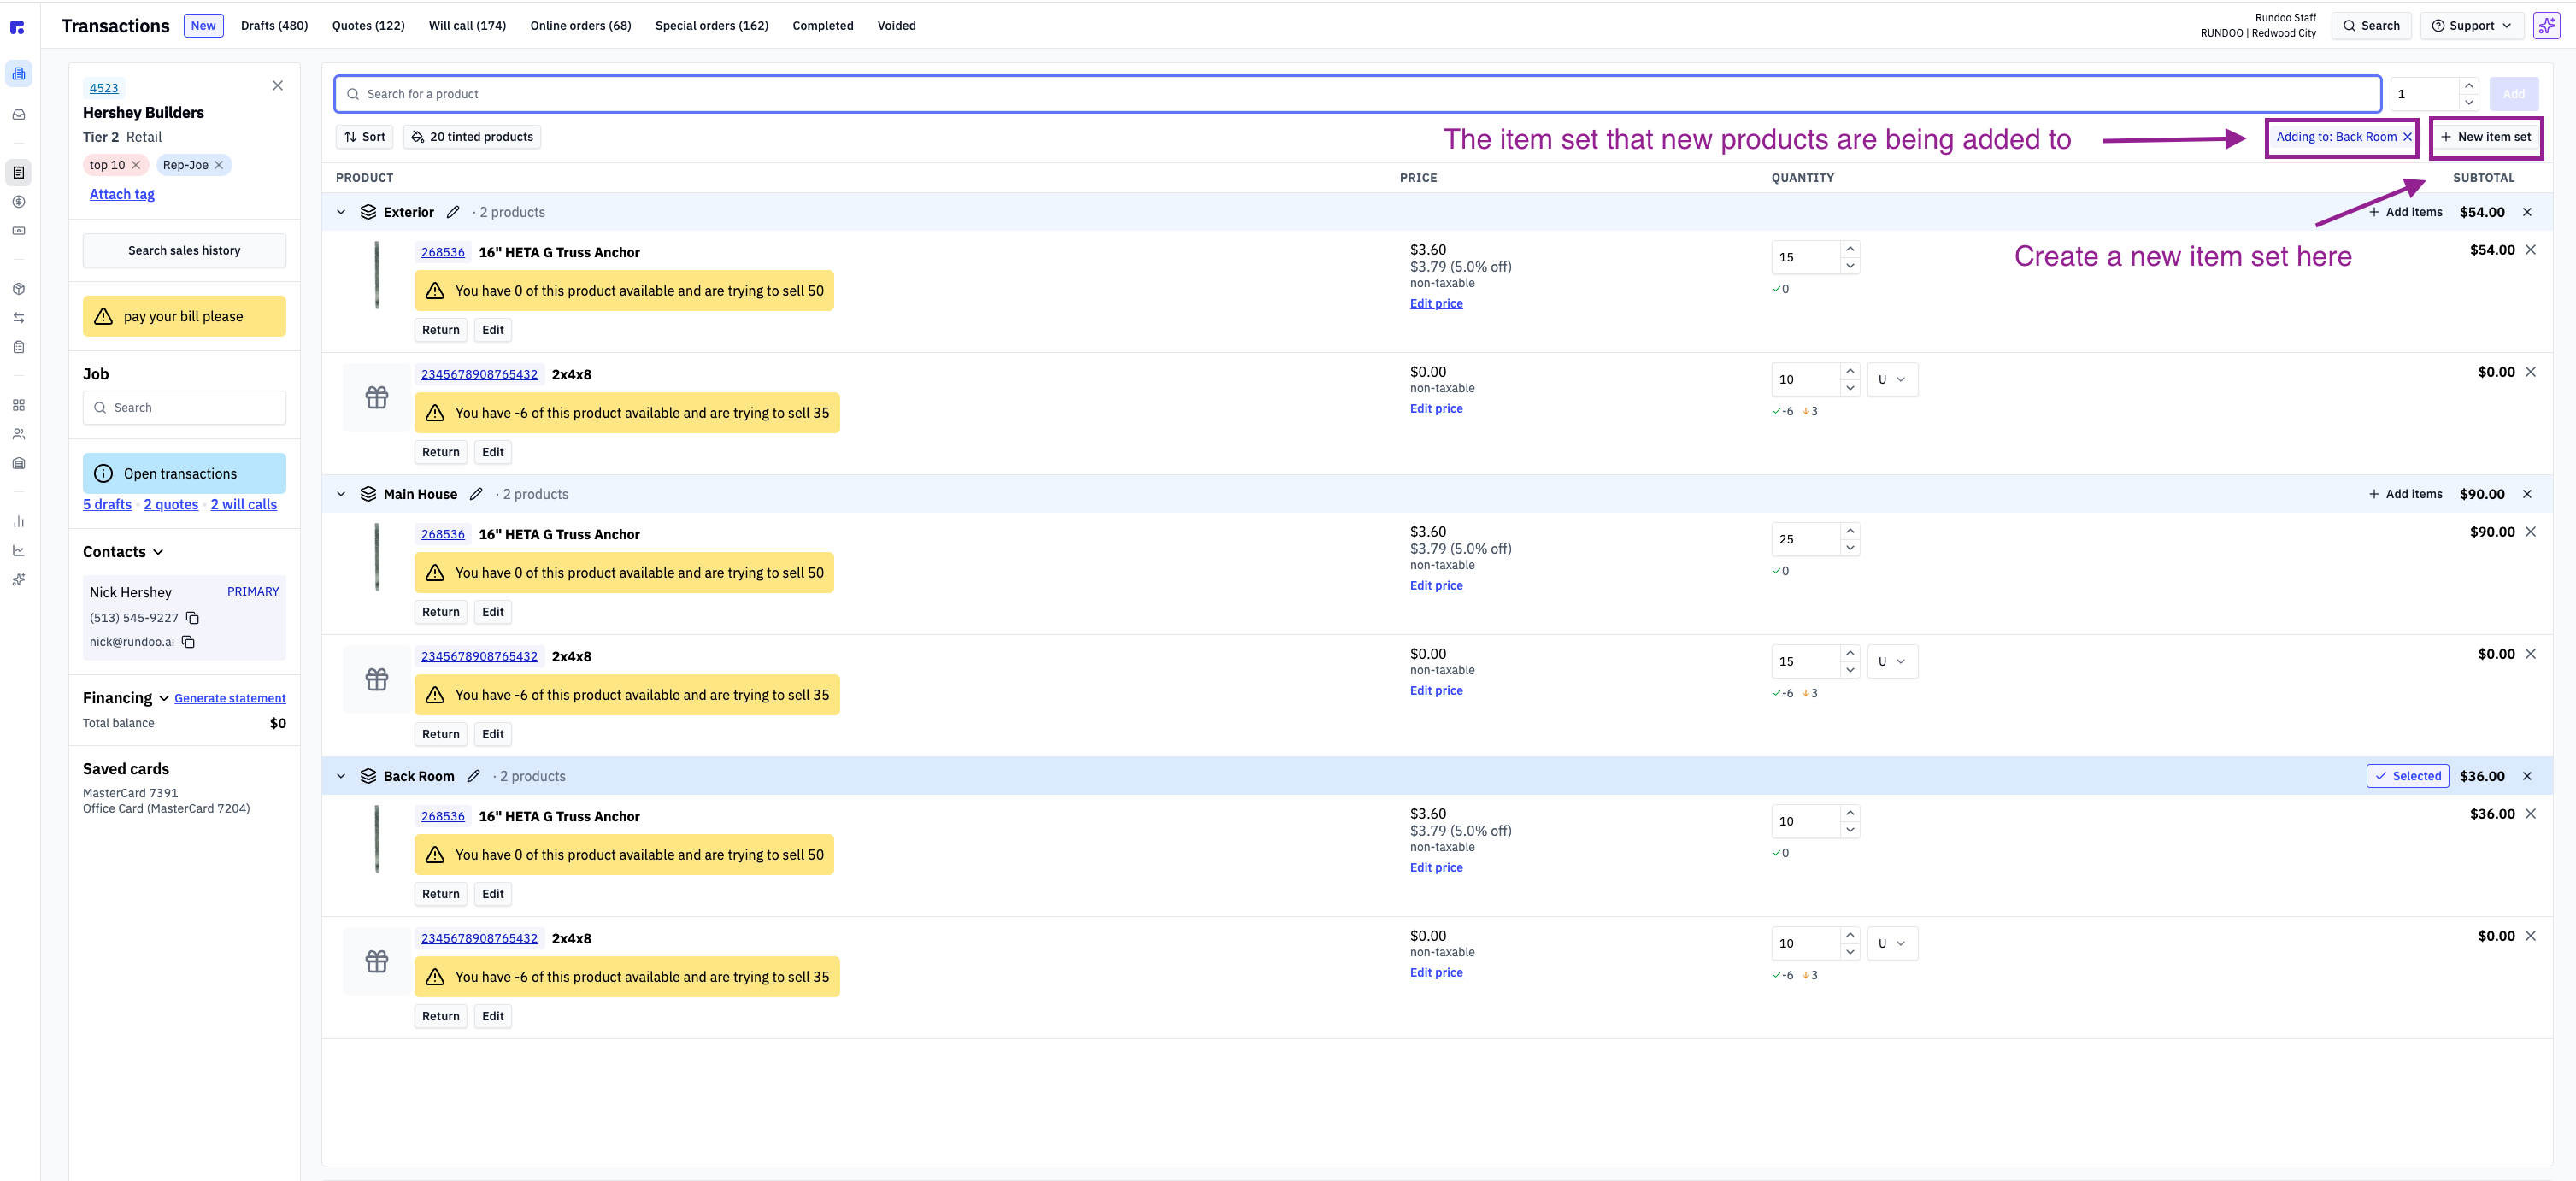Click Add items for Exterior set
Screen dimensions: 2576x1181
[2405, 212]
